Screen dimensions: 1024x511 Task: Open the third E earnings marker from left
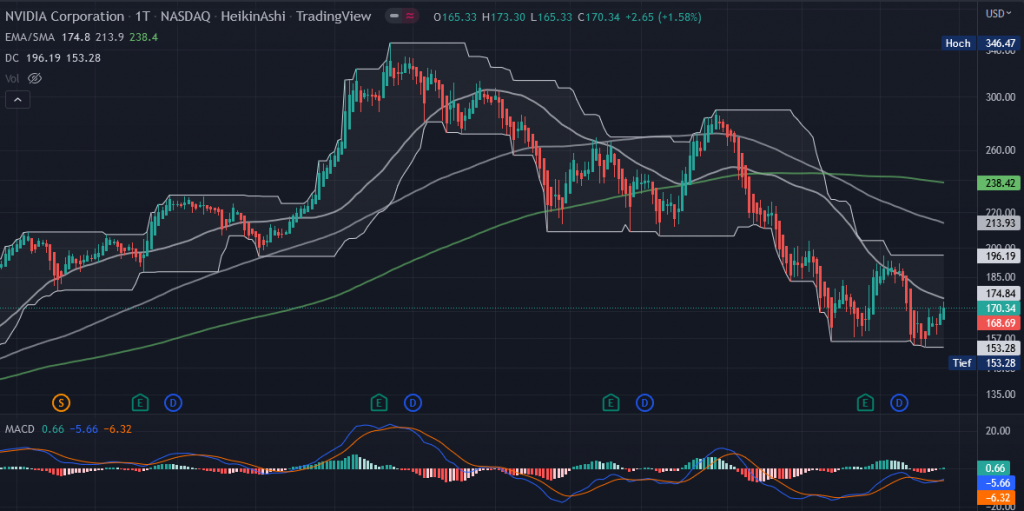(611, 403)
